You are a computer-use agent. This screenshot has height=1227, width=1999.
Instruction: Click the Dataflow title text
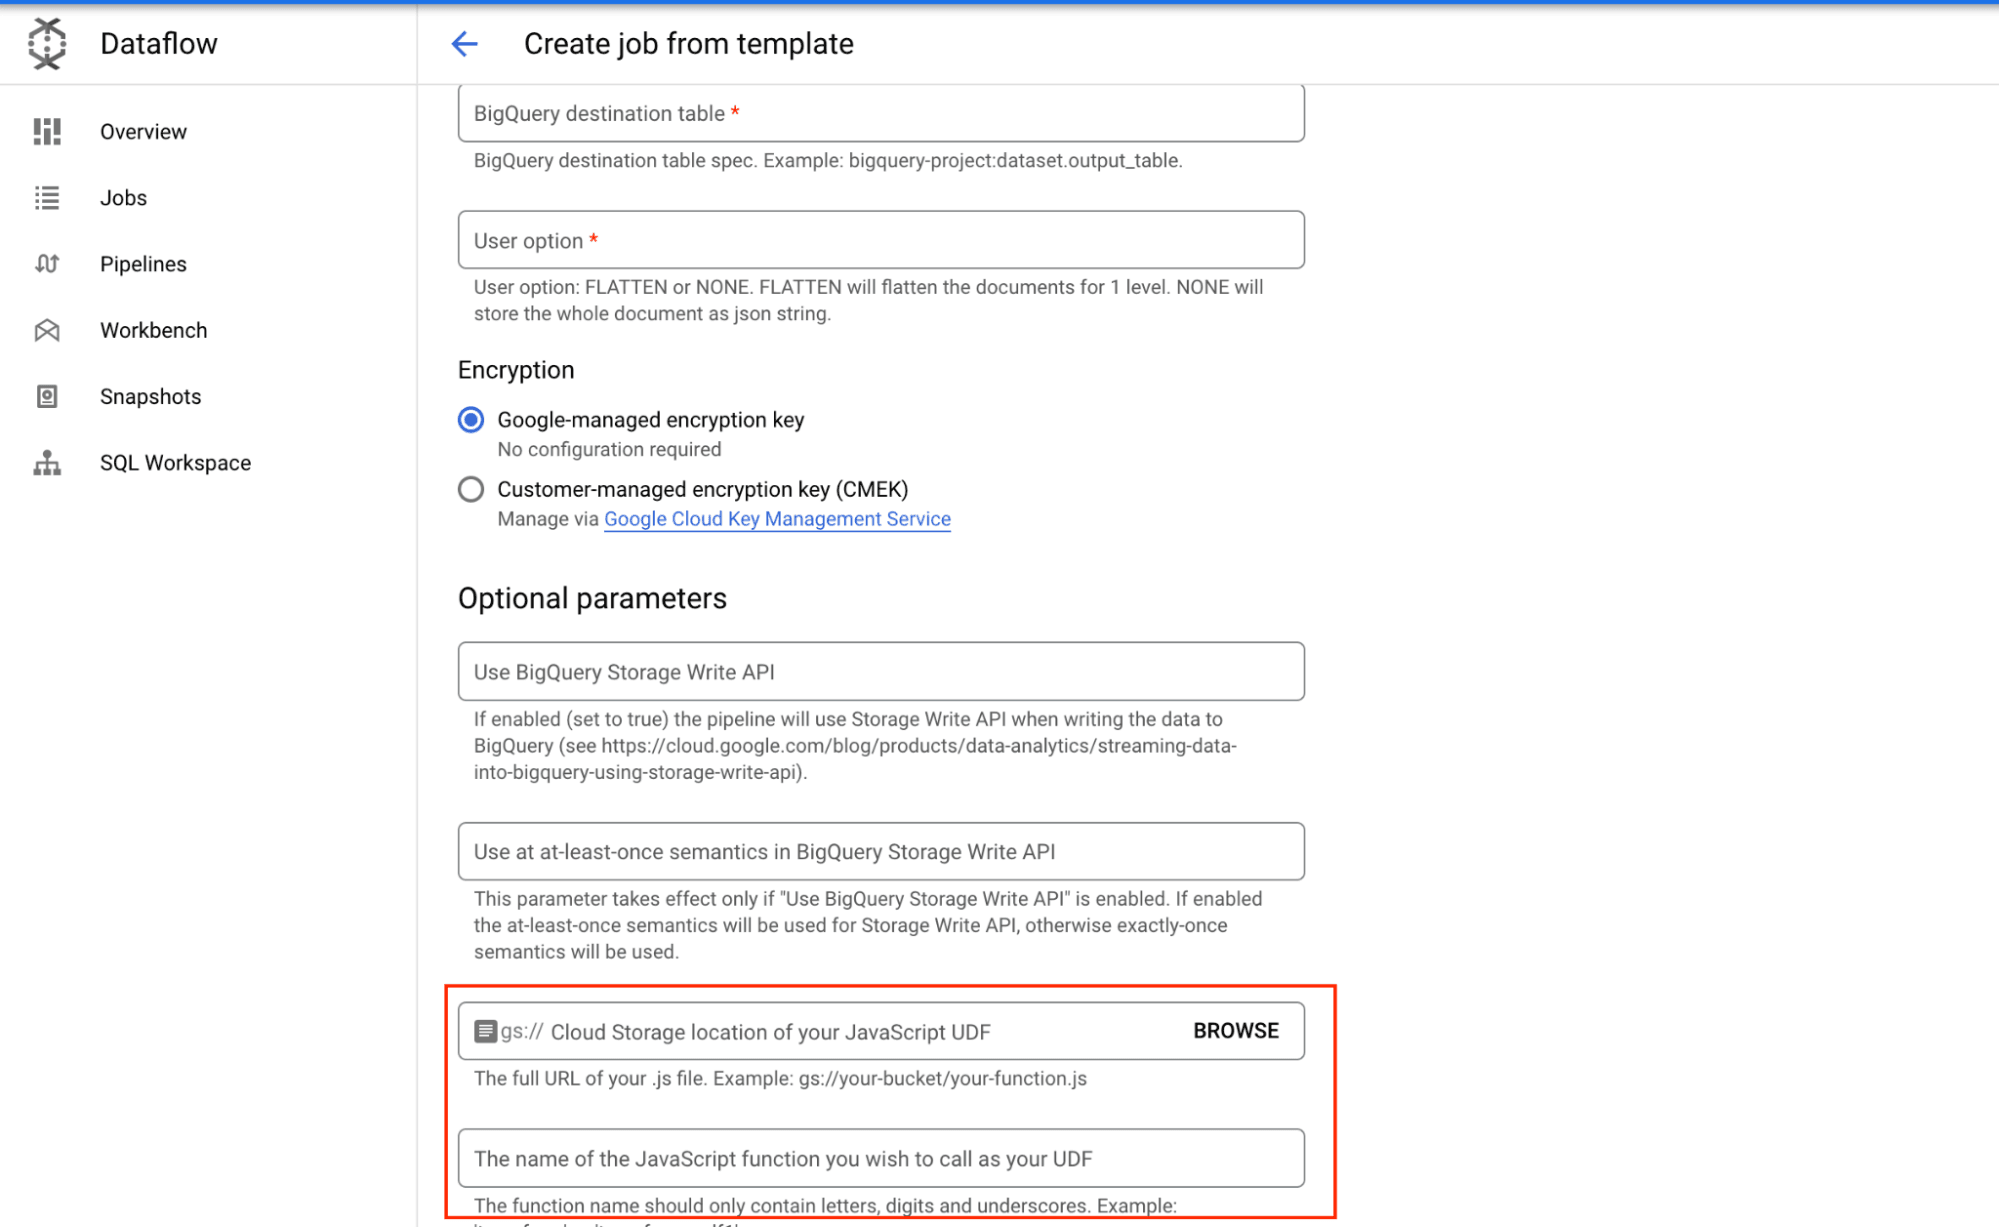pos(159,44)
